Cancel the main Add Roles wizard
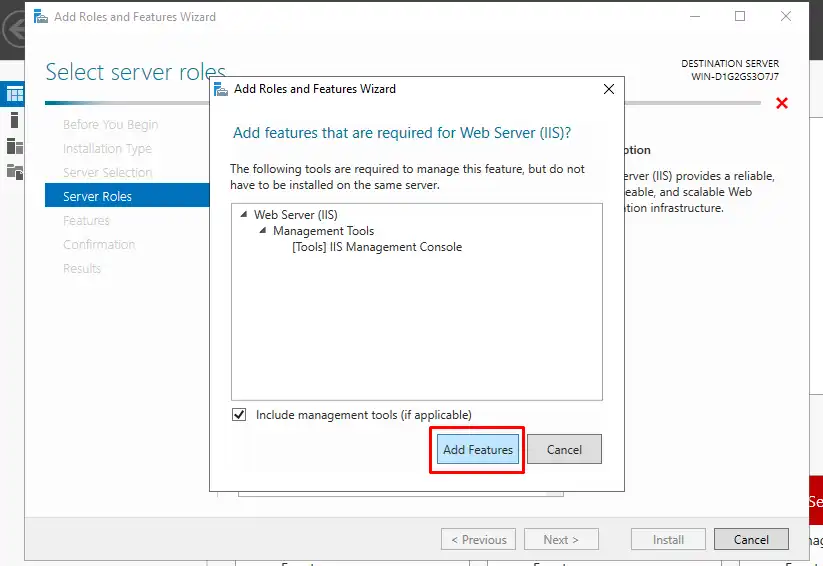 (x=751, y=539)
